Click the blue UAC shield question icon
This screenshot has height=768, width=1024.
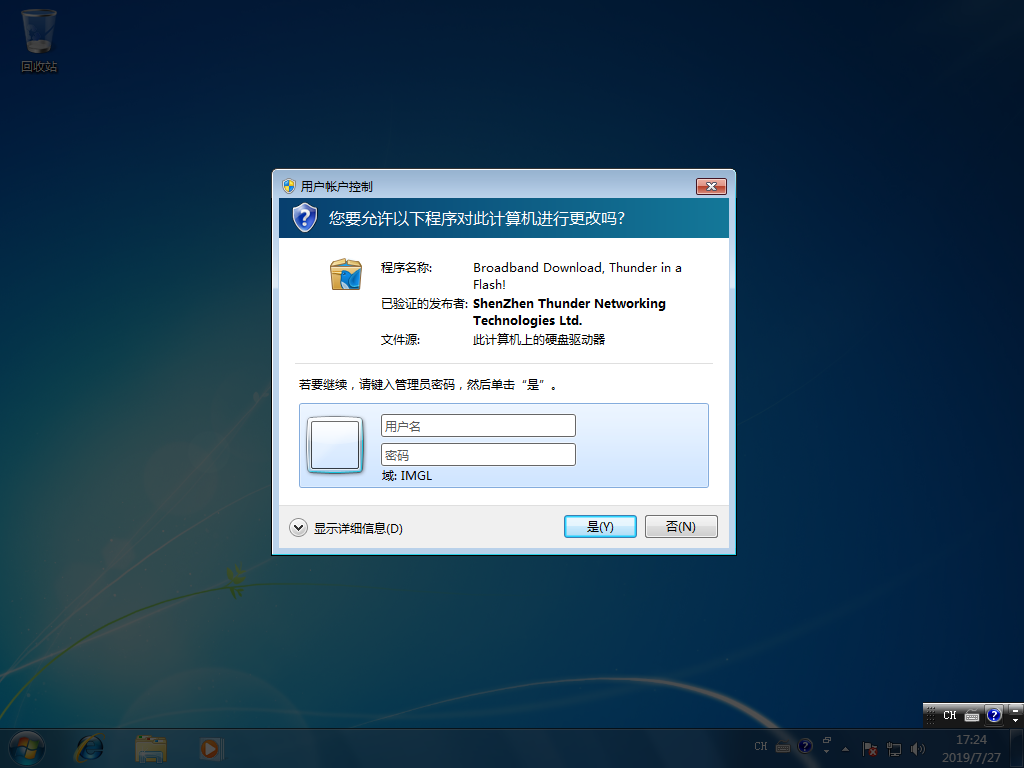304,217
